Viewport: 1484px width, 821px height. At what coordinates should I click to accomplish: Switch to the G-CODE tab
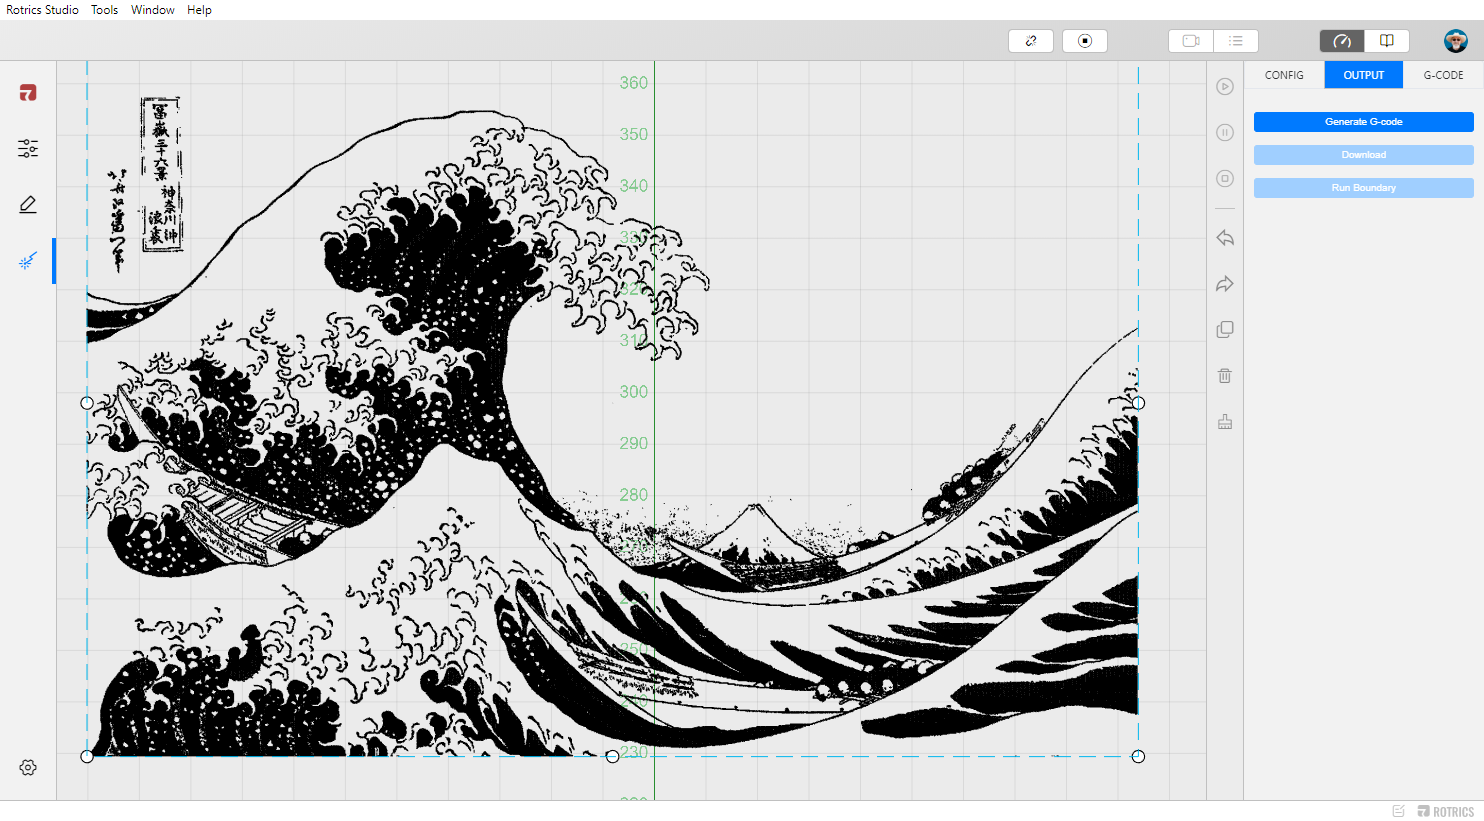coord(1443,75)
